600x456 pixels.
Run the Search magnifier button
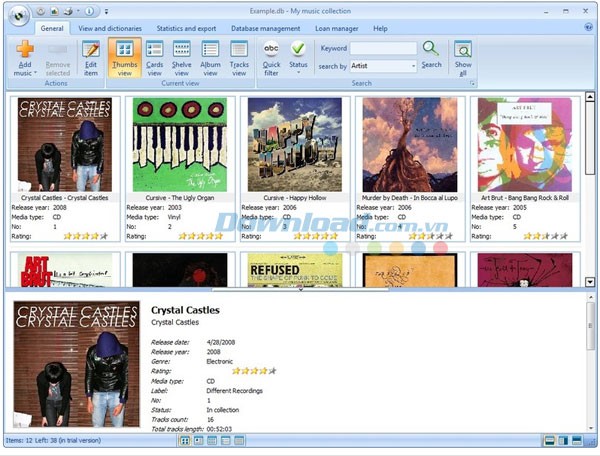(431, 52)
